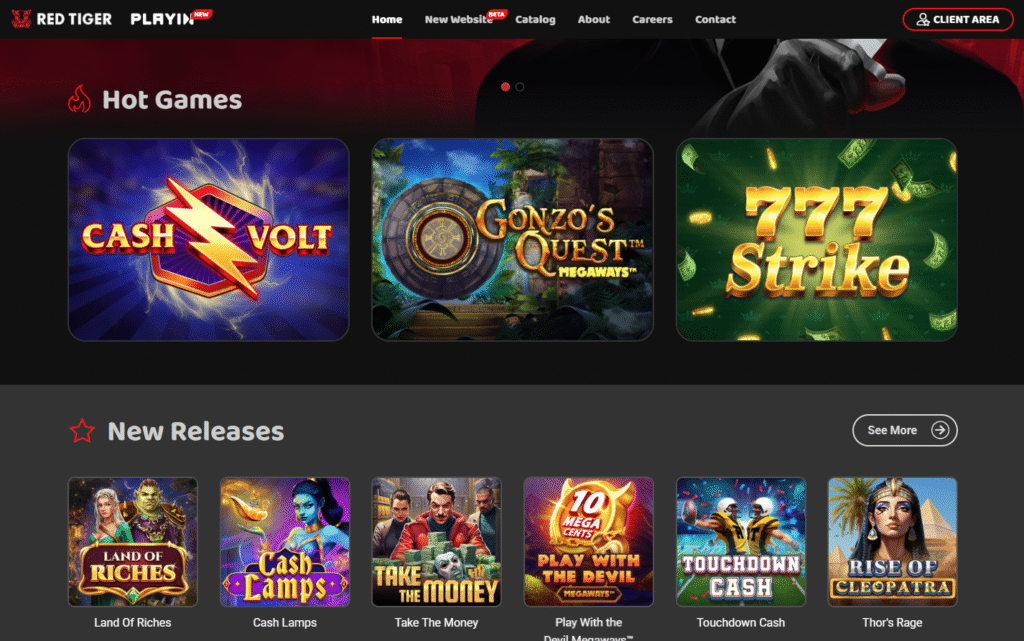
Task: Open the Cash Volt hot game
Action: [x=208, y=240]
